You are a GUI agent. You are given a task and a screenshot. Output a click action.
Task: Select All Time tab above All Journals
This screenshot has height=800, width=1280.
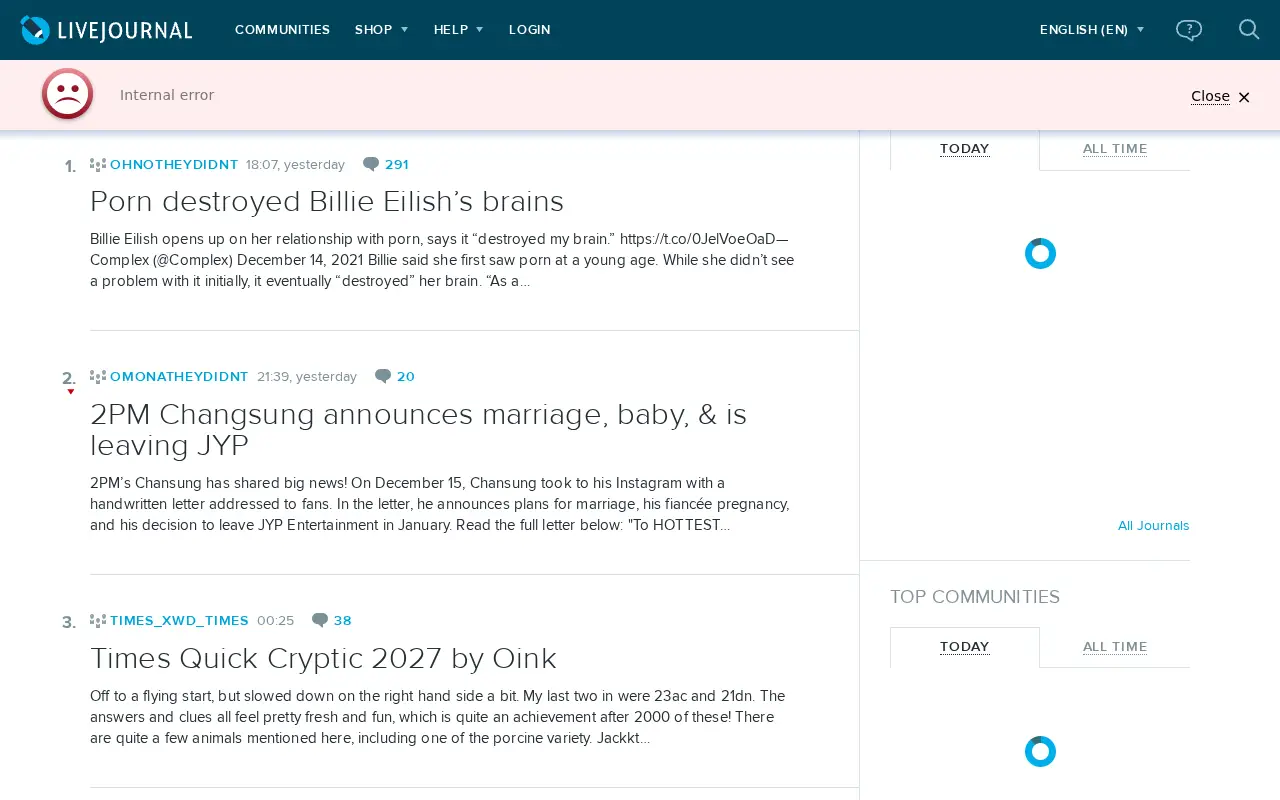click(x=1115, y=149)
